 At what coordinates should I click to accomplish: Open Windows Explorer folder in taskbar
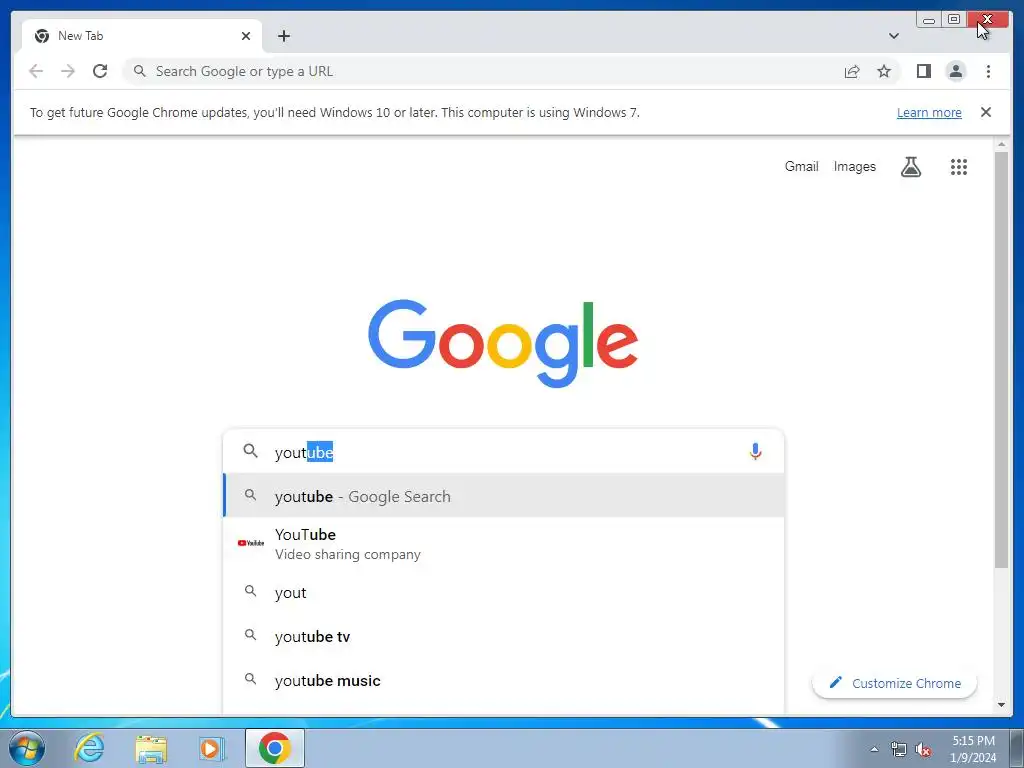coord(151,749)
